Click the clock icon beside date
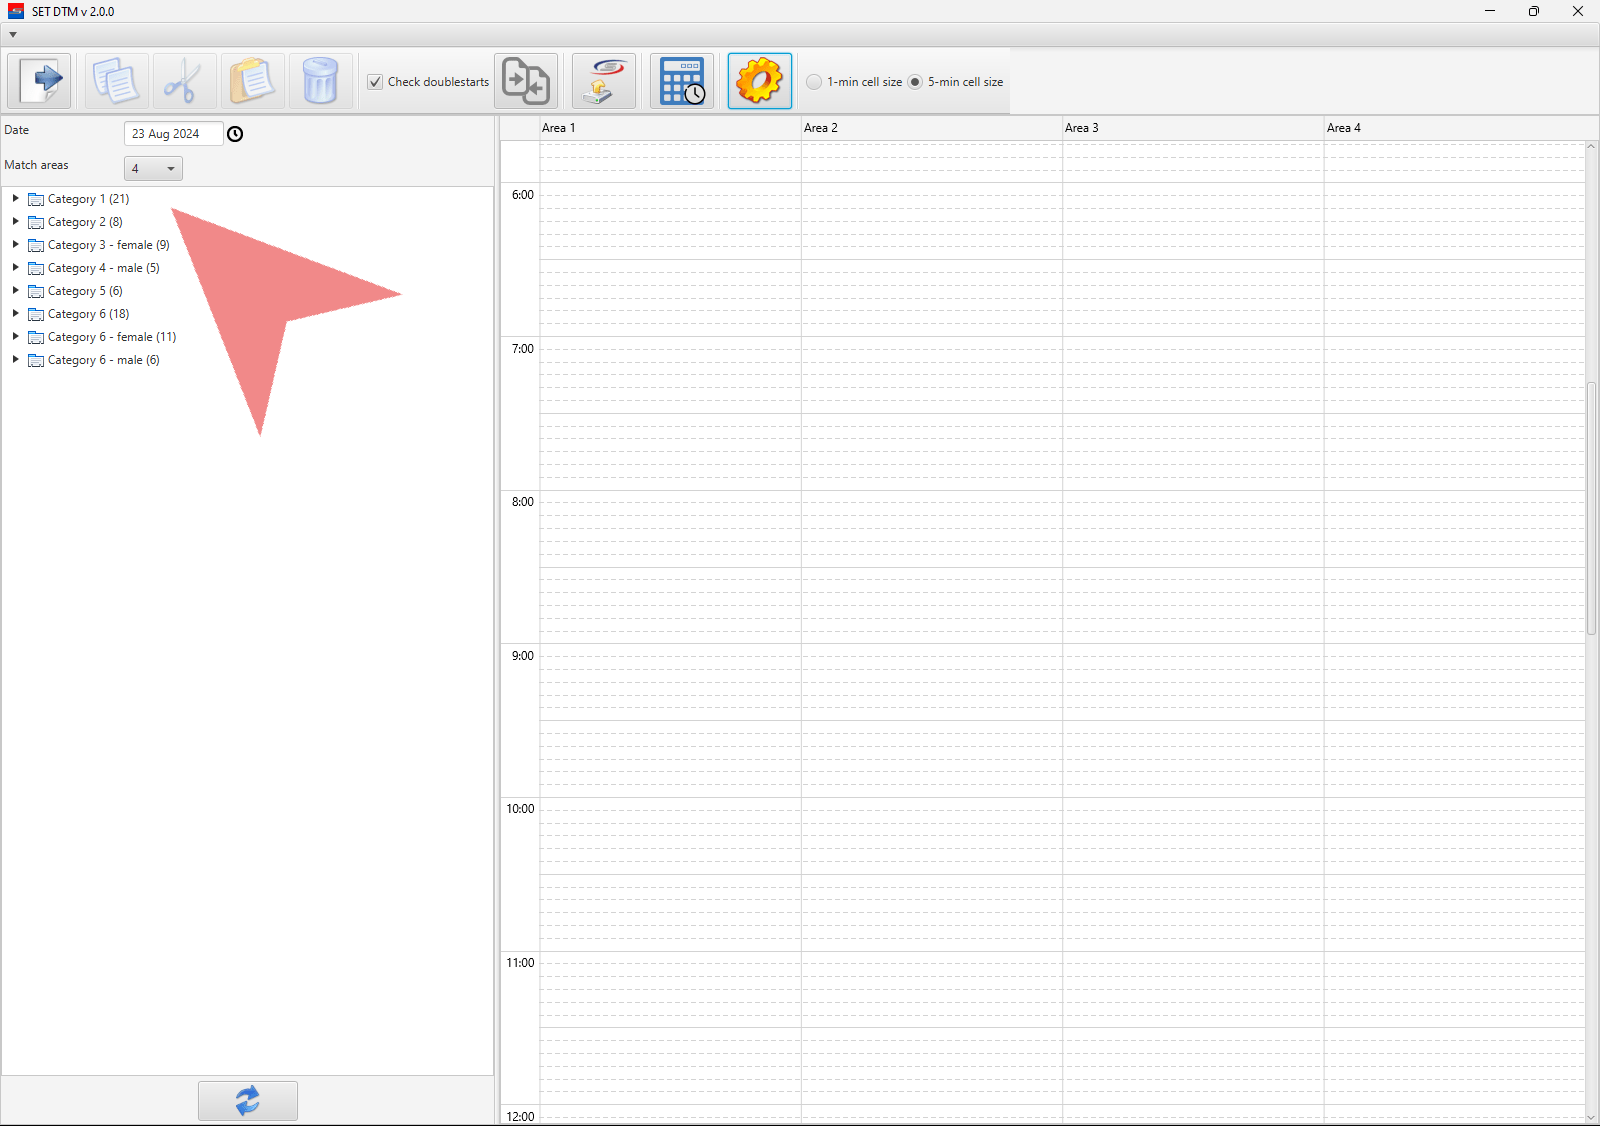 235,134
